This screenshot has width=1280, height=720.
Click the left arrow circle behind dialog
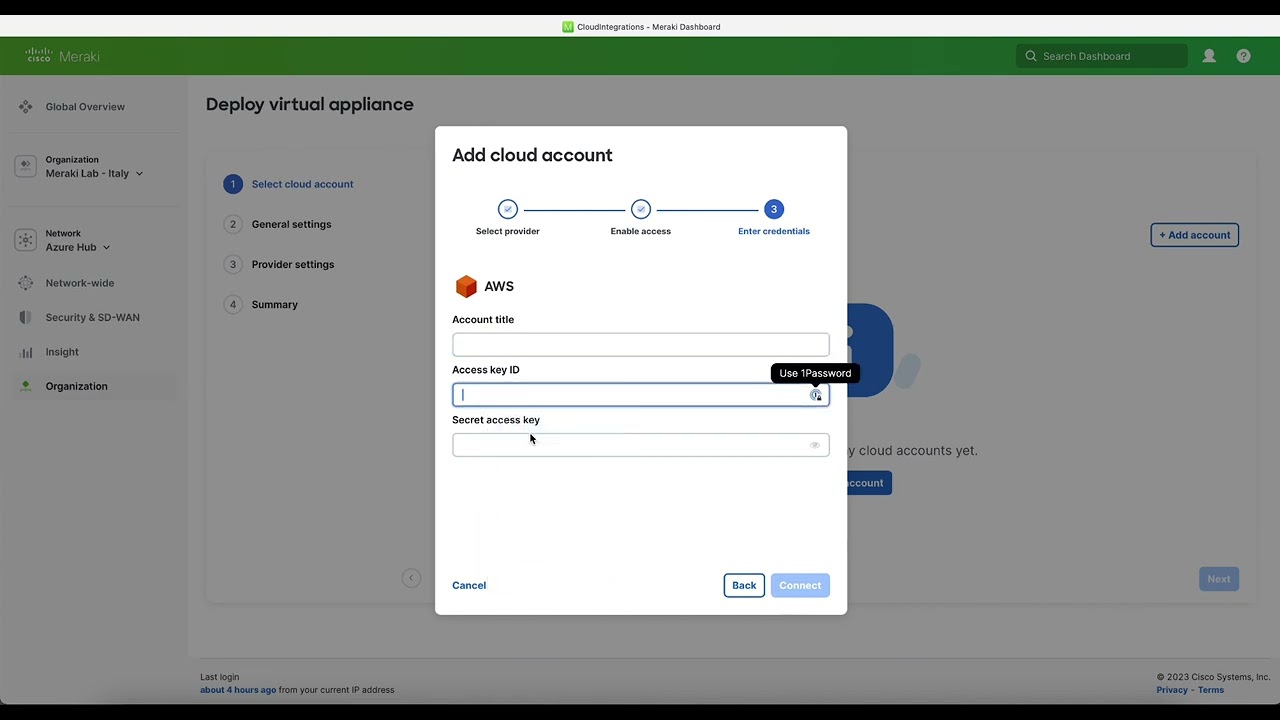pos(411,578)
